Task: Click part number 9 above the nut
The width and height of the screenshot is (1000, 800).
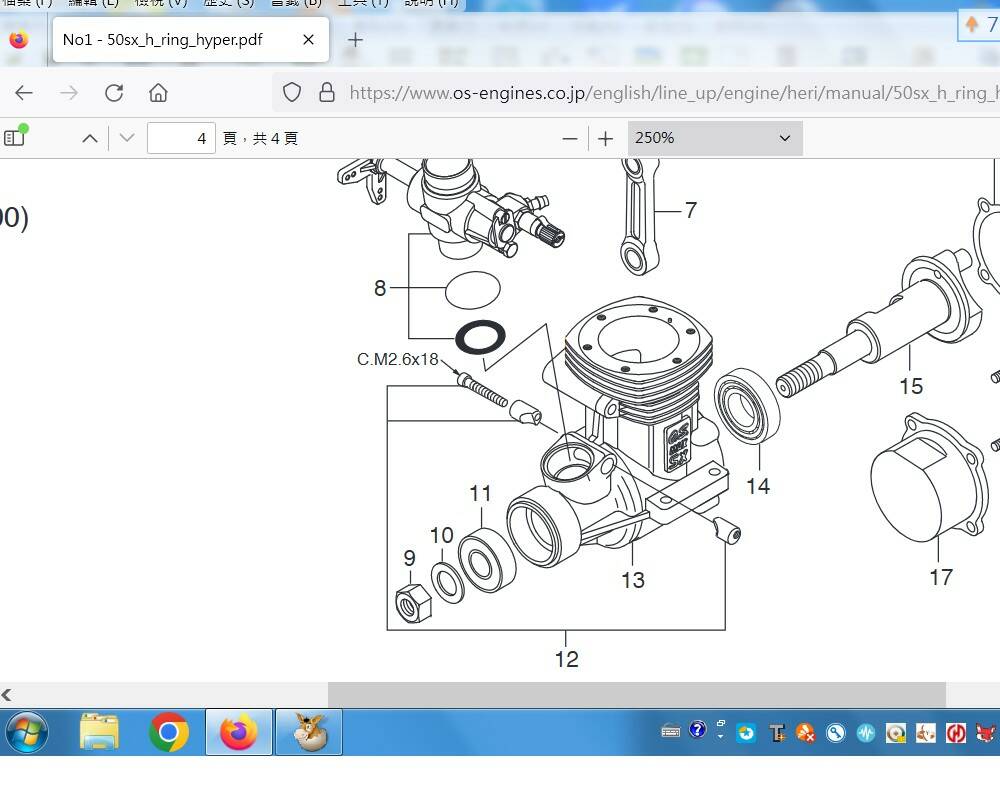Action: [410, 558]
